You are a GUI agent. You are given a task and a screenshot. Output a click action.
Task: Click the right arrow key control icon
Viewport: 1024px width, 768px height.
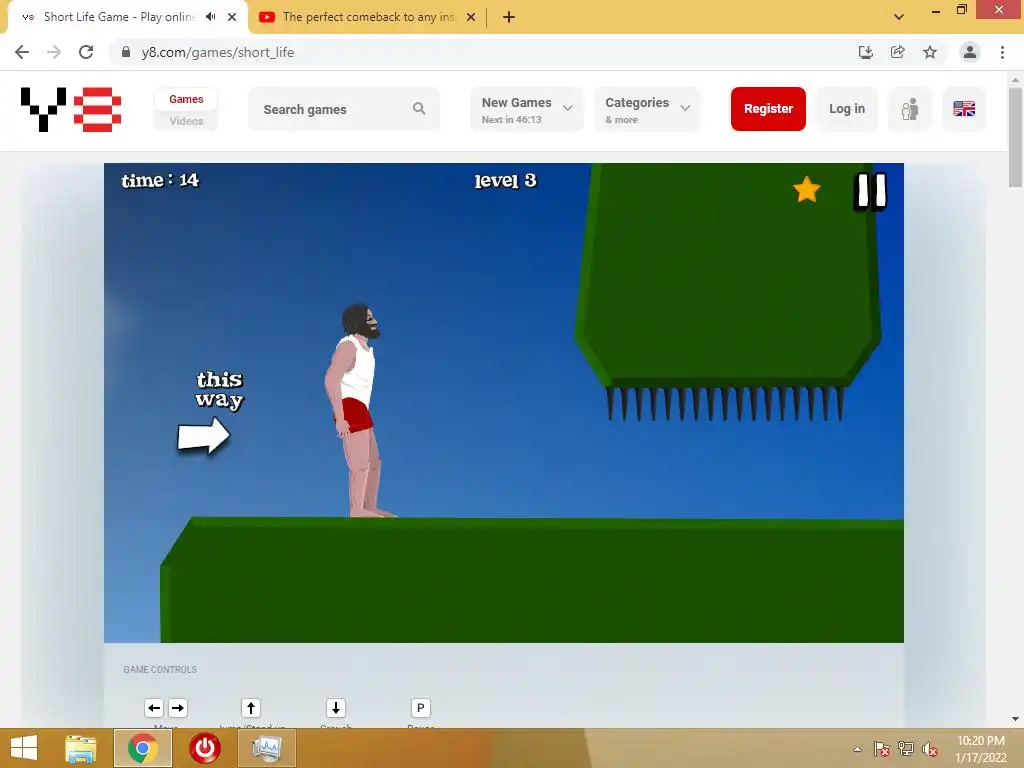pos(178,708)
